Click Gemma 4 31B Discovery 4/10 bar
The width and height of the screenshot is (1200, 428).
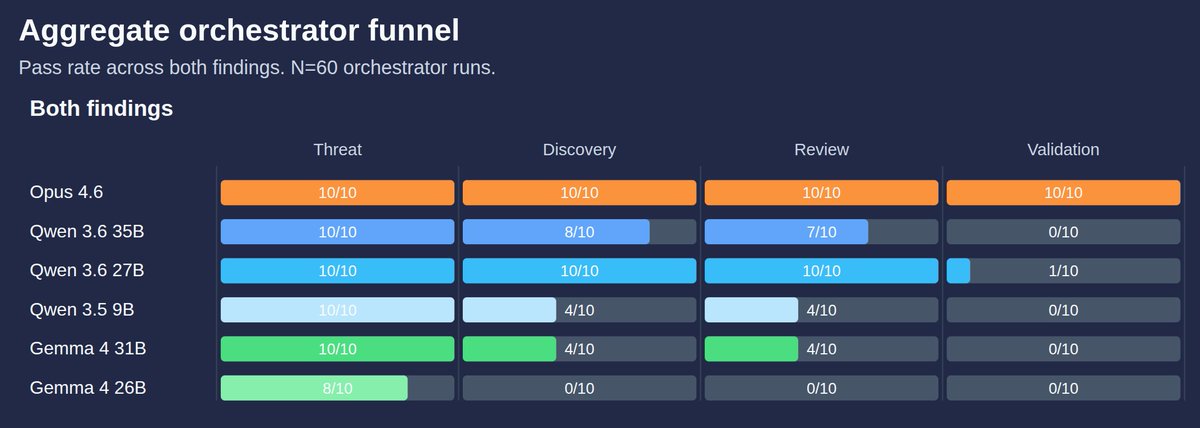coord(579,349)
